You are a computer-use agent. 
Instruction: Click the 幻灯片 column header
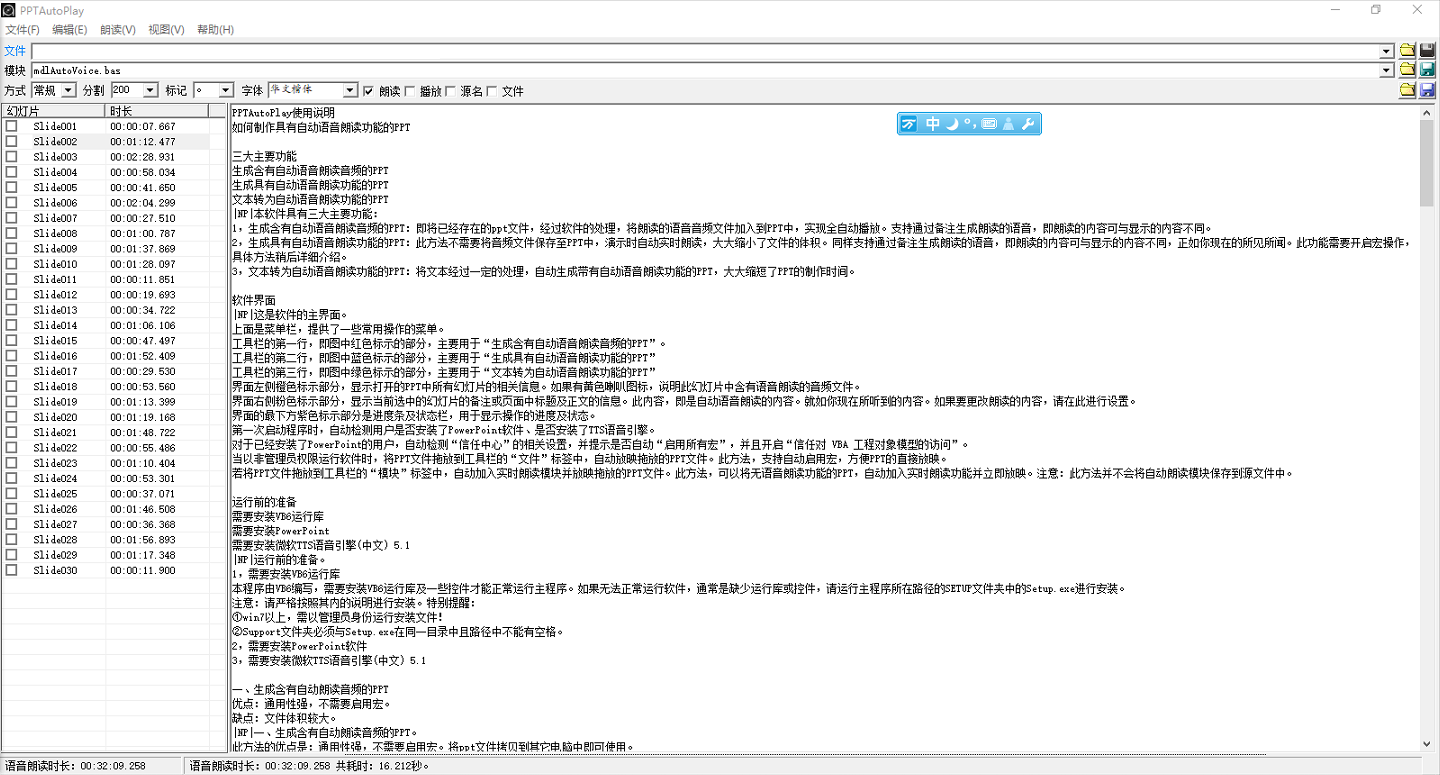click(x=54, y=111)
